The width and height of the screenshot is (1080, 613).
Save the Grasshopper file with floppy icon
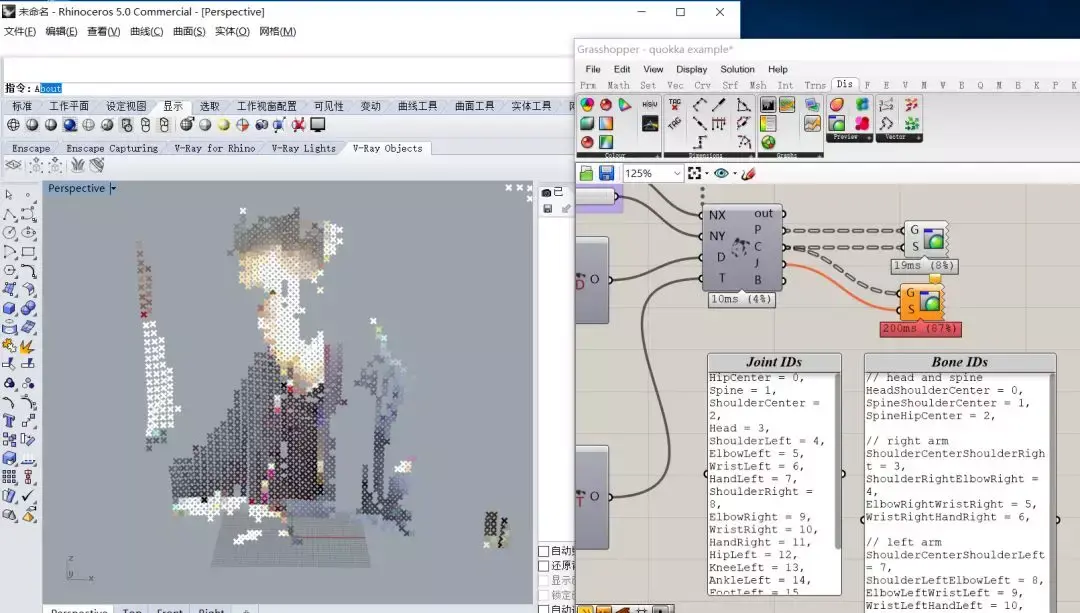point(606,174)
